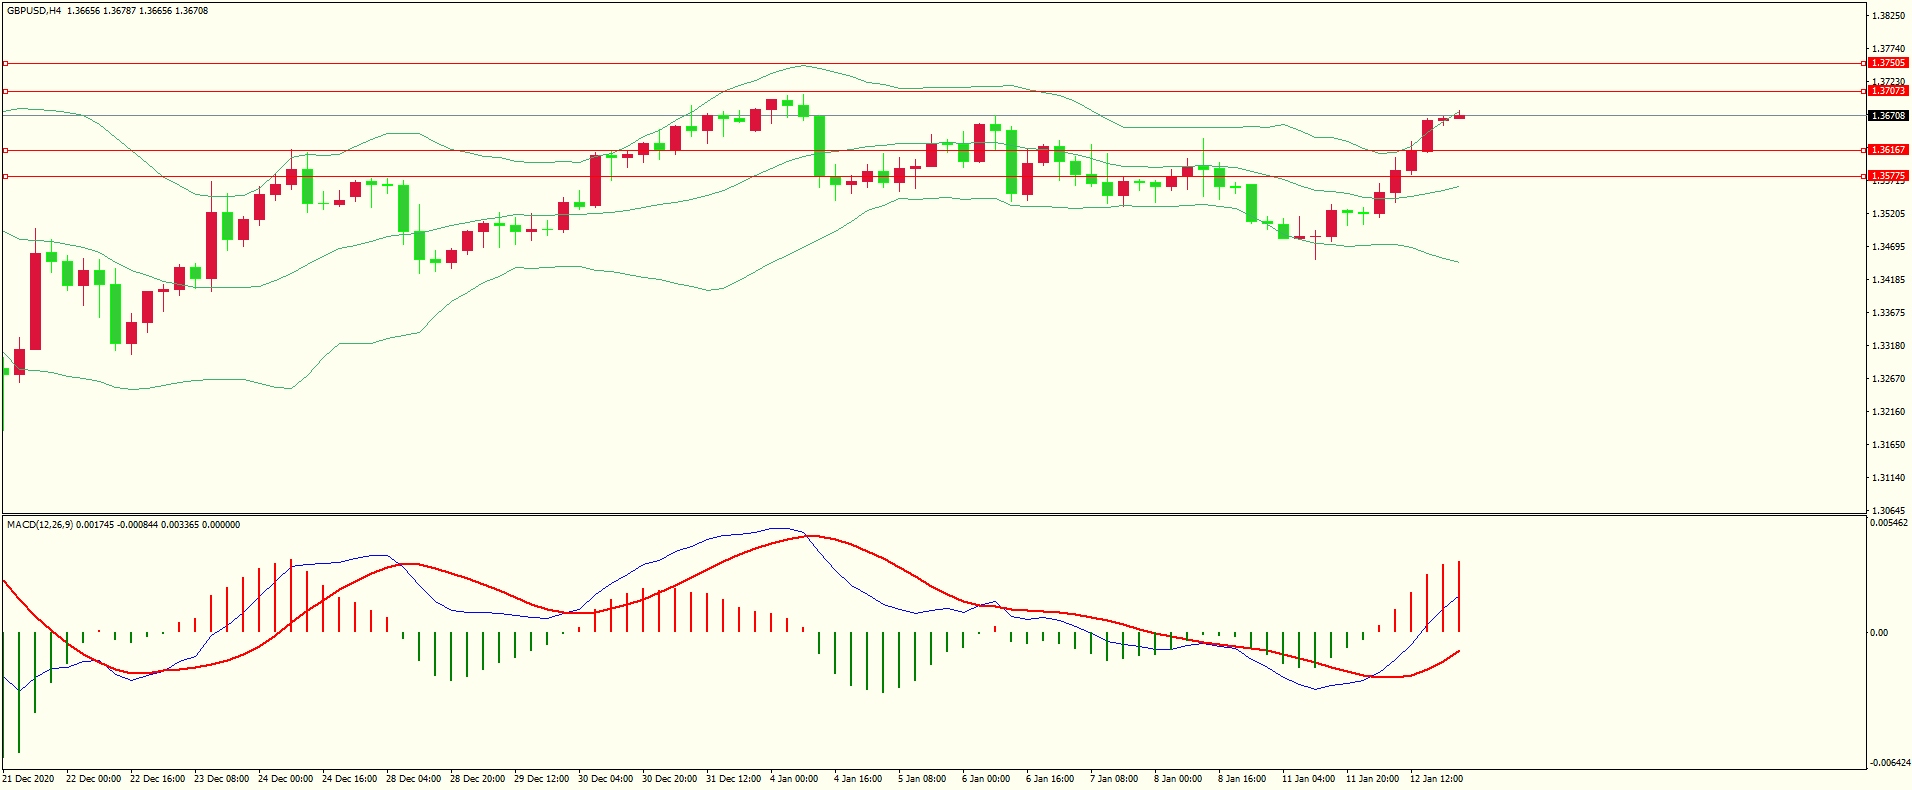Click the 30 Dec 04:00 time label
The width and height of the screenshot is (1912, 790).
click(x=605, y=779)
